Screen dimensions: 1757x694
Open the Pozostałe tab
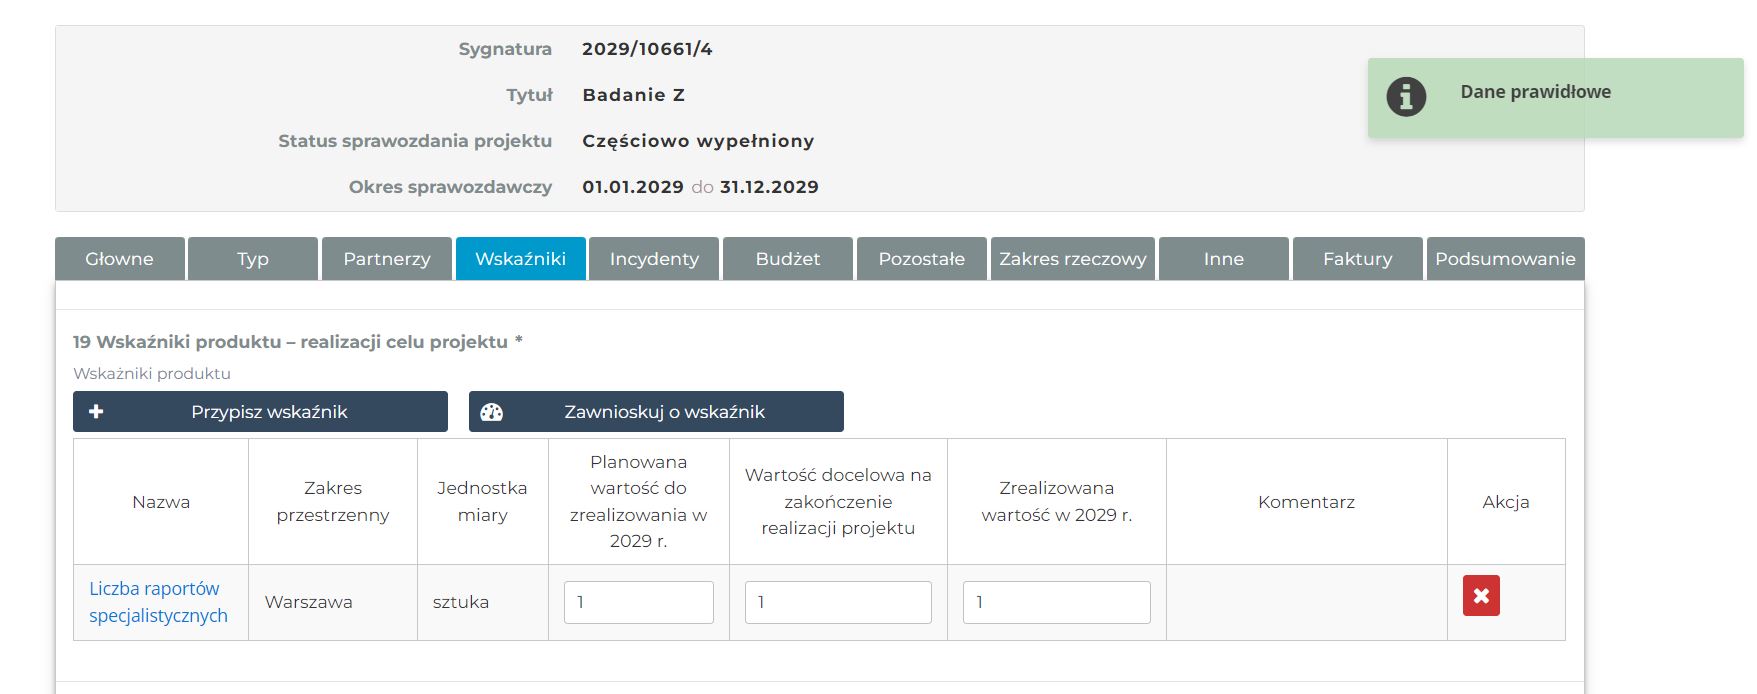tap(921, 259)
